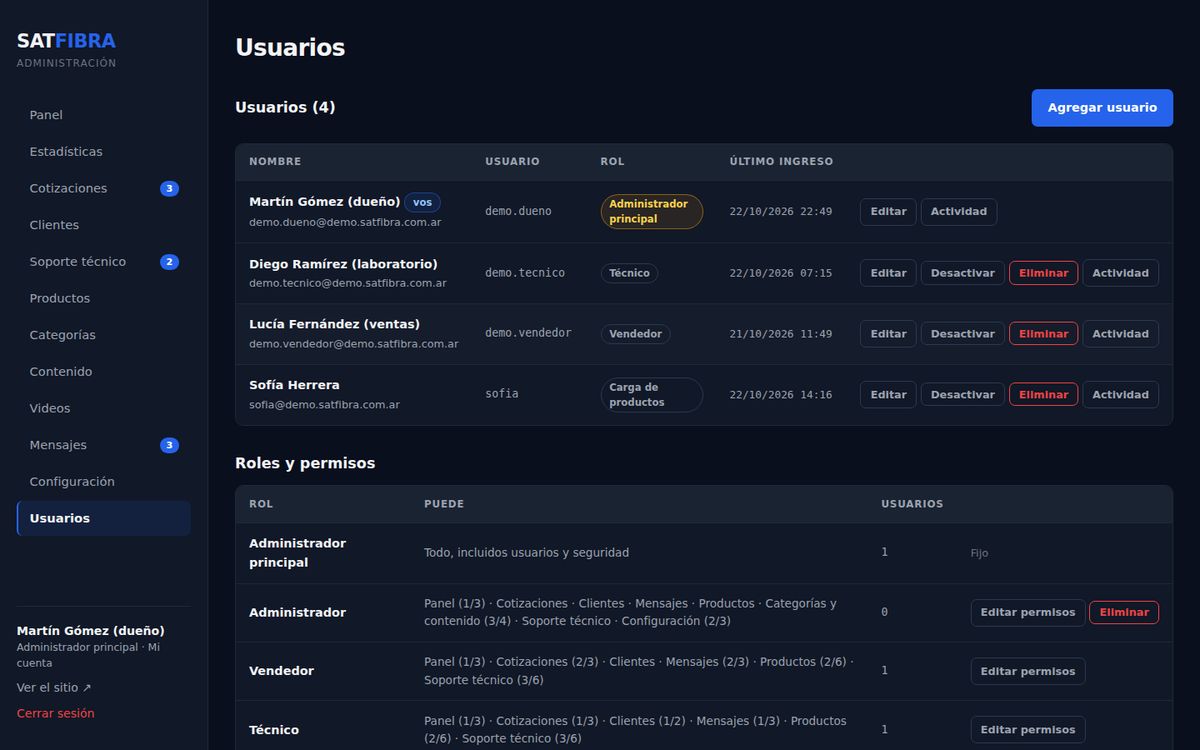Screen dimensions: 1200x750
Task: View Actividad for Sofía Herrera
Action: coord(1121,395)
